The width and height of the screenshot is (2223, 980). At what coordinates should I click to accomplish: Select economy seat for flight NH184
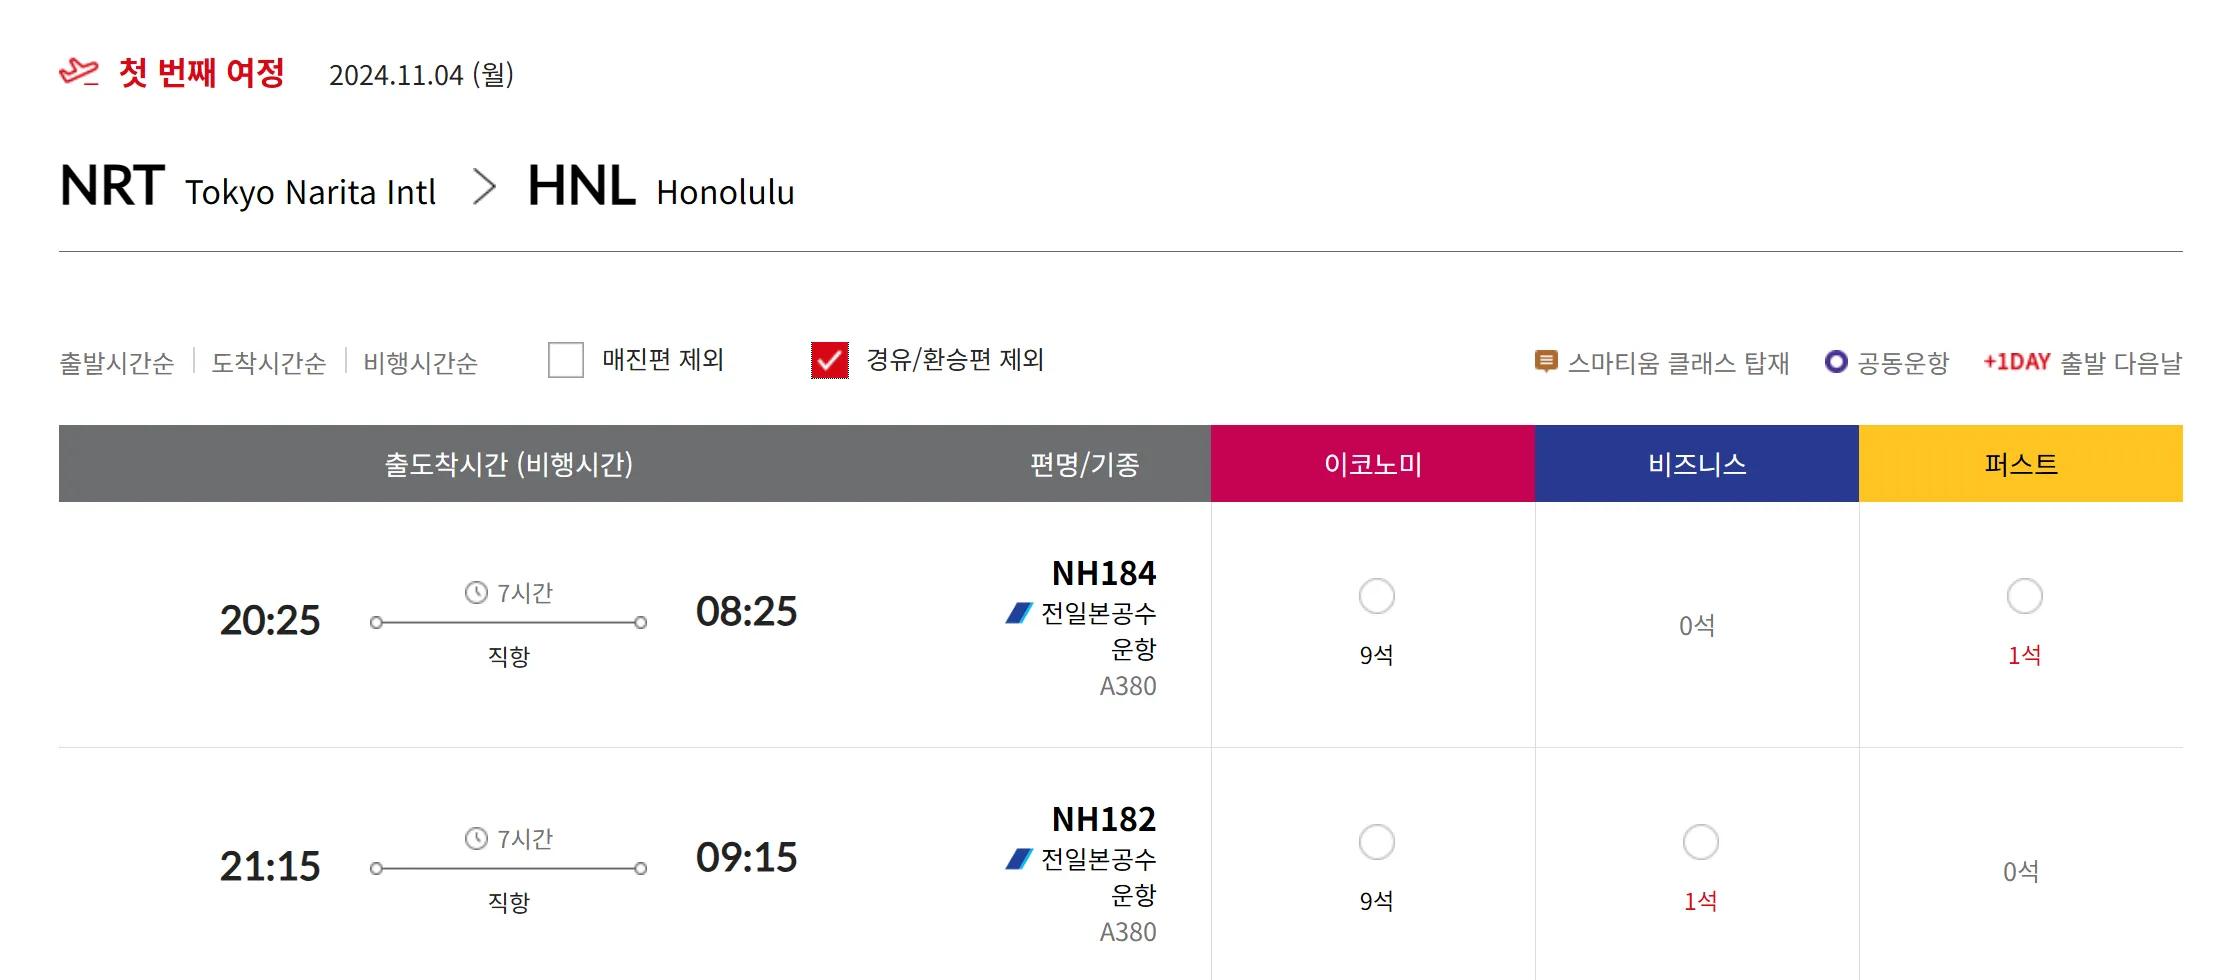pos(1376,596)
